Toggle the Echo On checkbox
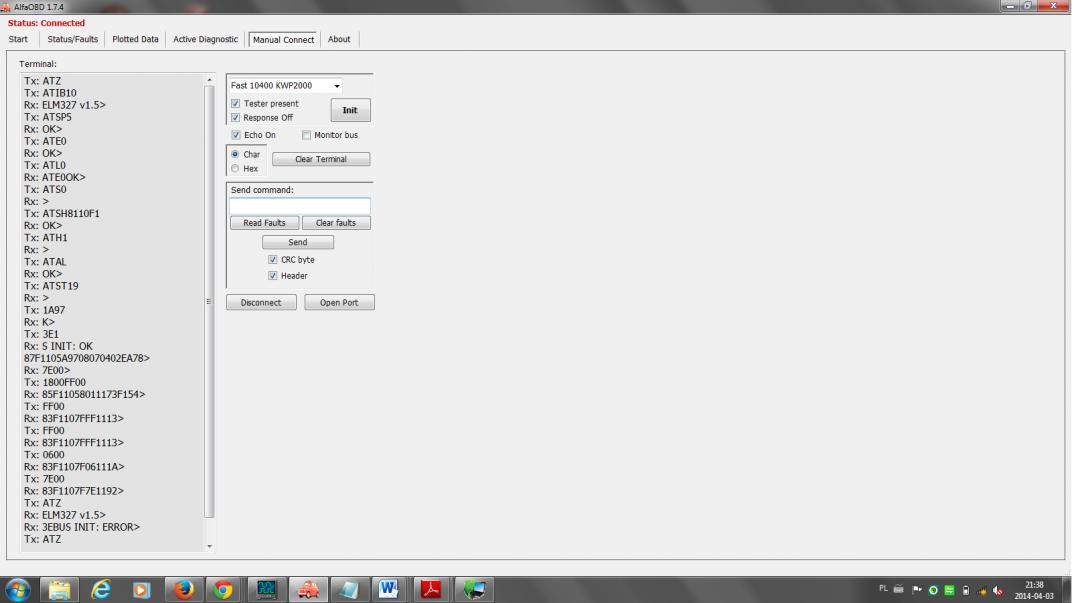 point(236,135)
